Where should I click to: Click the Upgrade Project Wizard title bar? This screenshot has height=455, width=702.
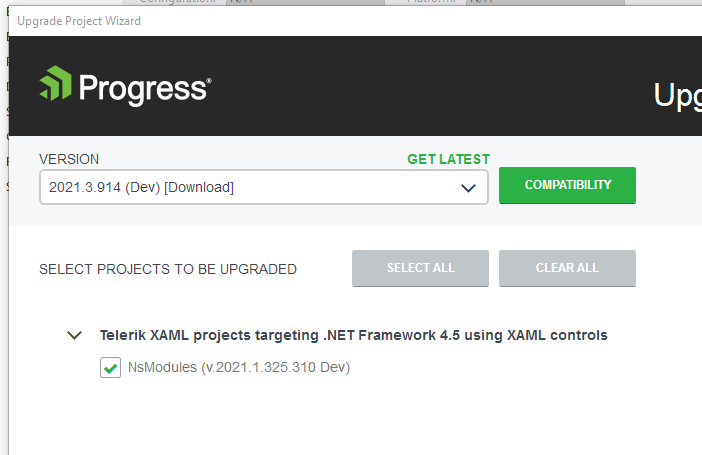pyautogui.click(x=300, y=21)
